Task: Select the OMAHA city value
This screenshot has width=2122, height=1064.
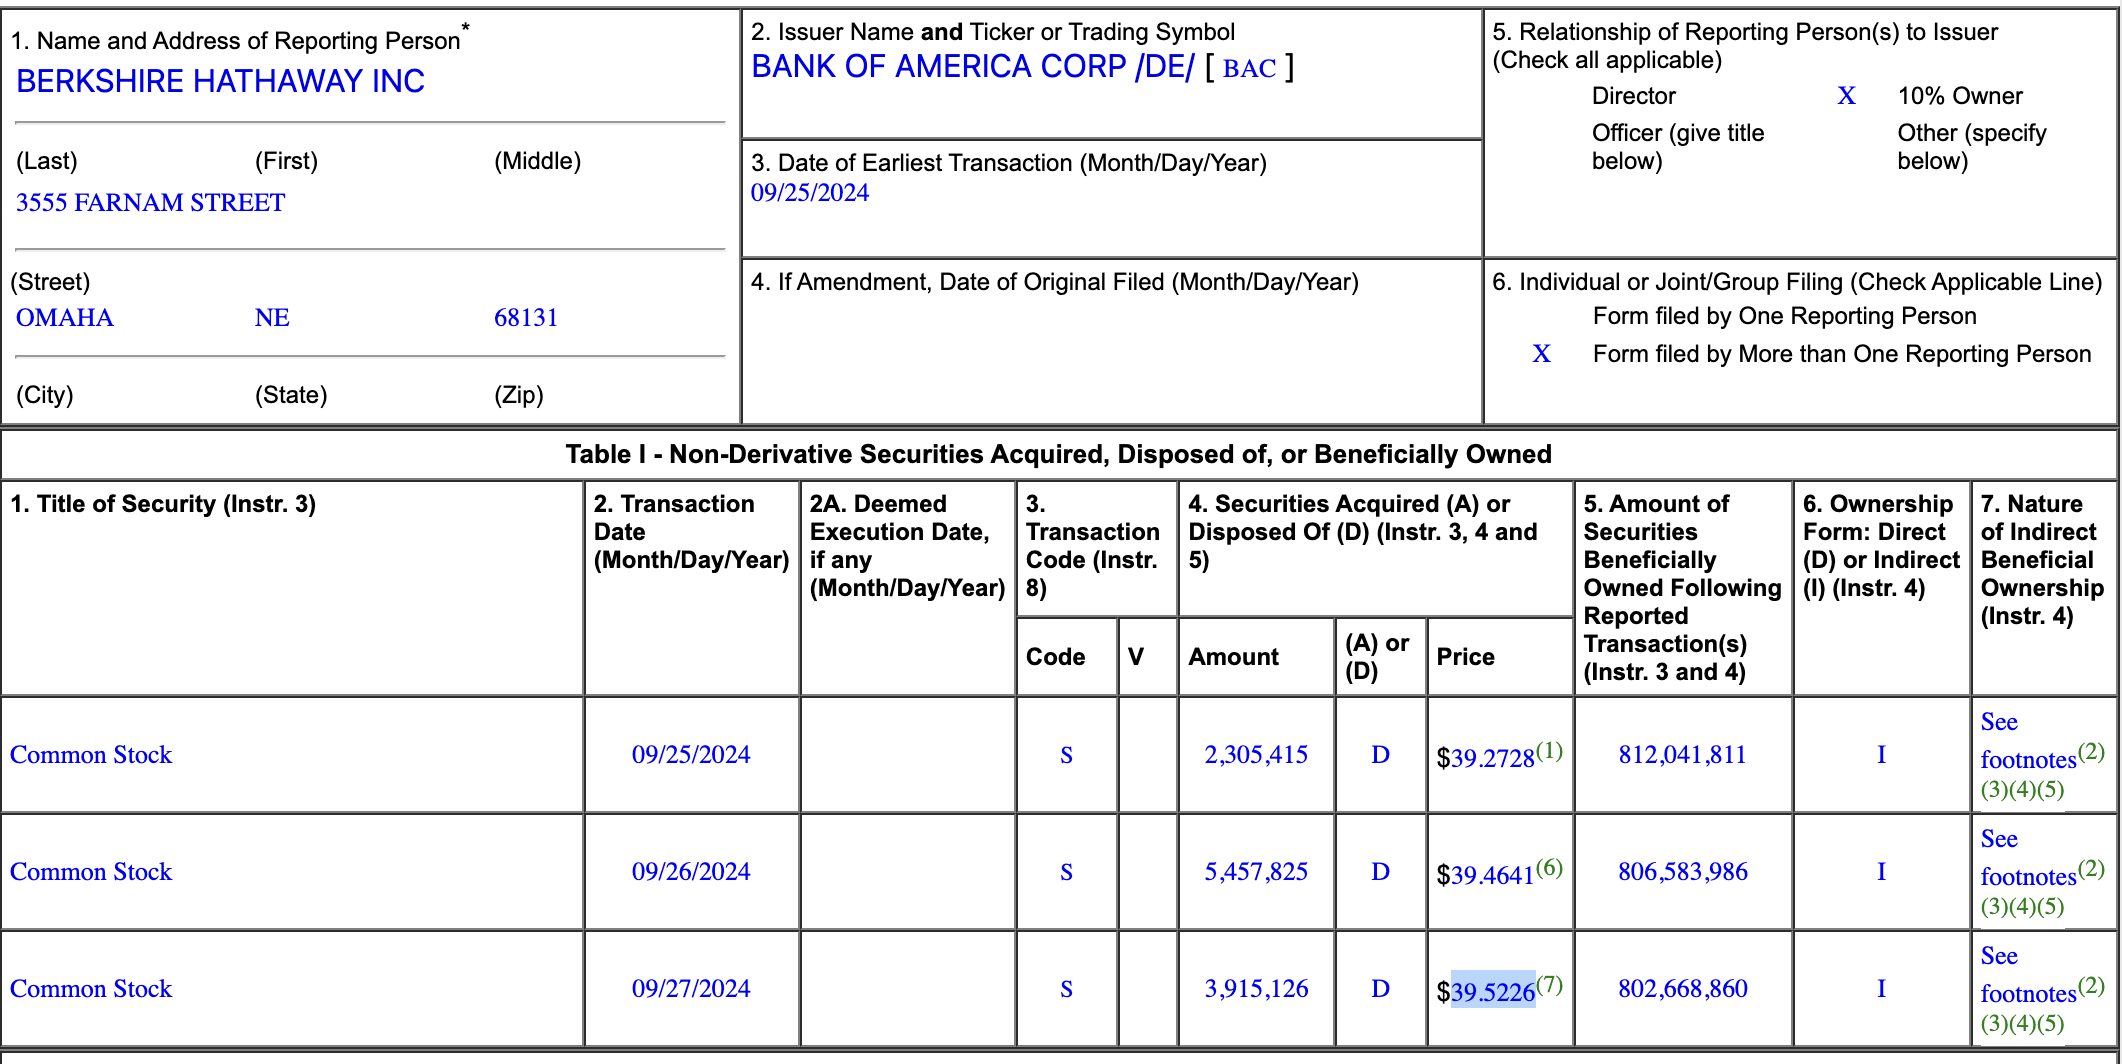Action: (64, 318)
